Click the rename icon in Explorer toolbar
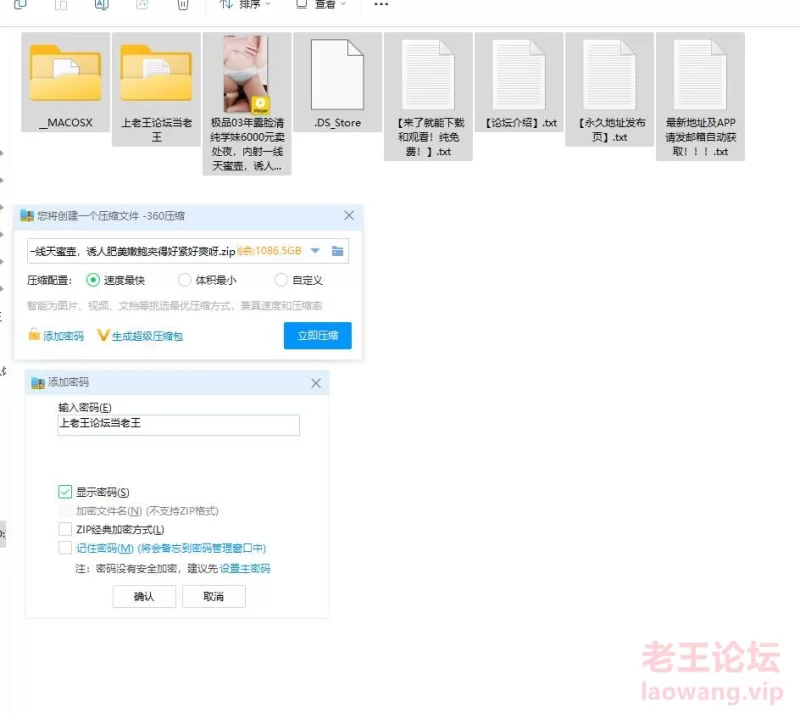The width and height of the screenshot is (800, 713). click(102, 5)
